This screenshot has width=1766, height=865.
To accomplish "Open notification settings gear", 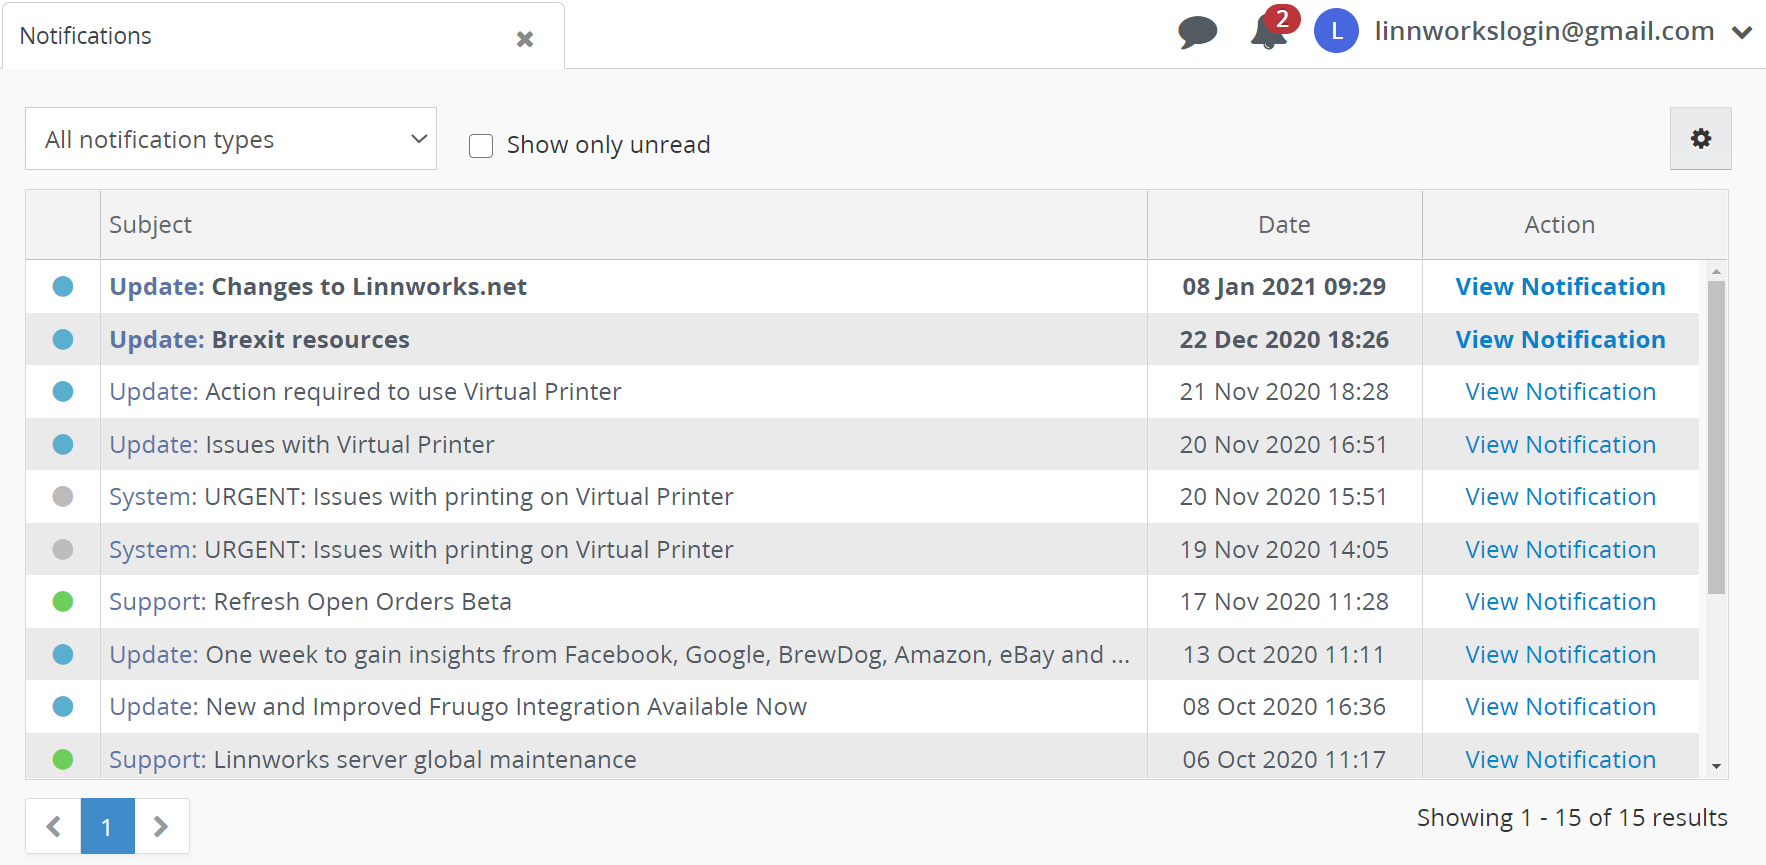I will click(1700, 139).
